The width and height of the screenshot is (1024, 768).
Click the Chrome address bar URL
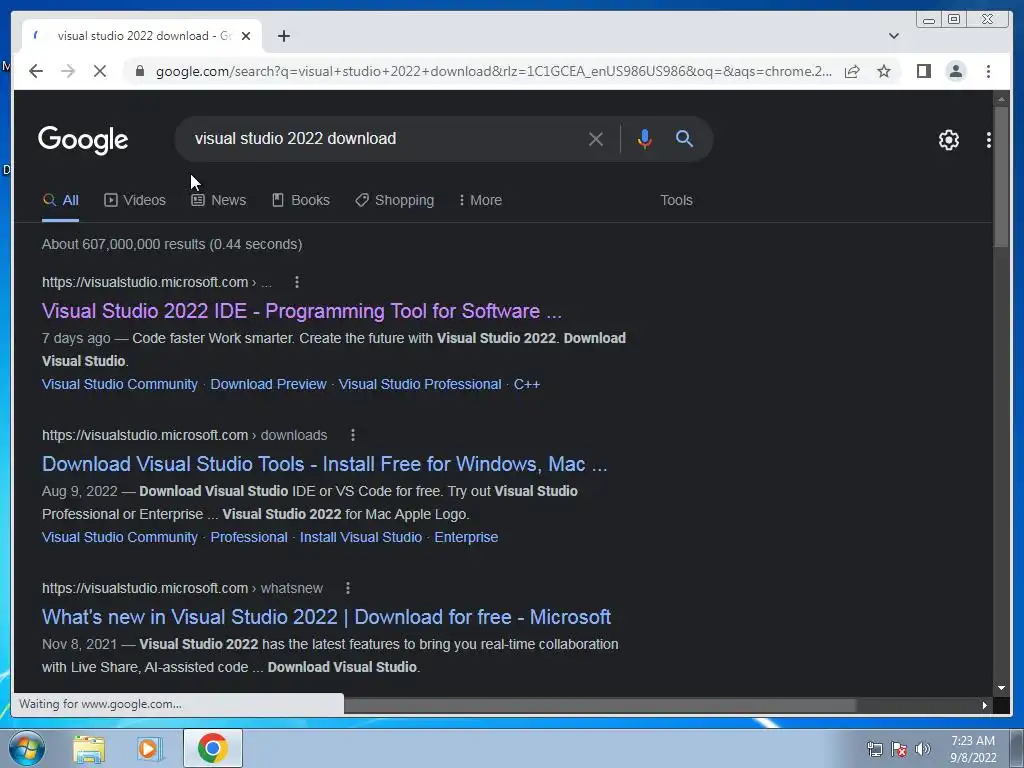pyautogui.click(x=493, y=71)
